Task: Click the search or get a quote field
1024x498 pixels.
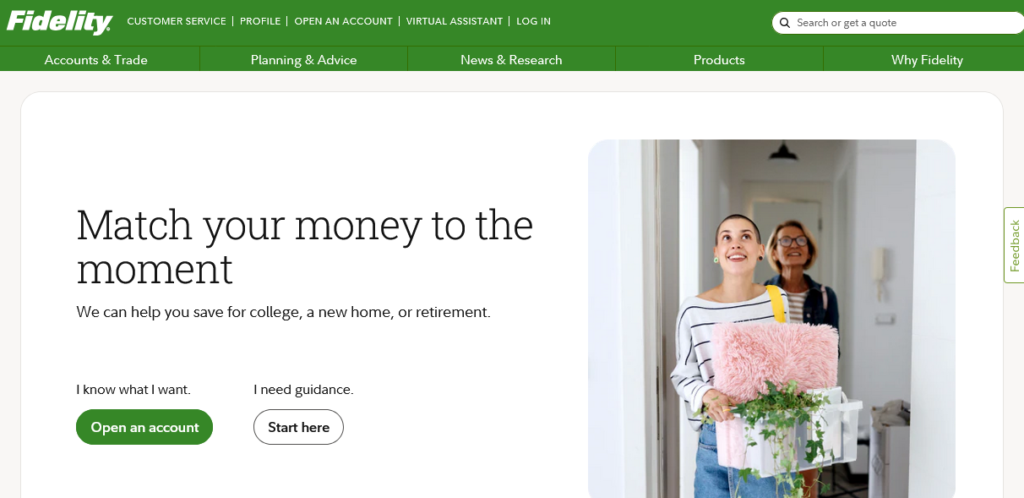Action: click(898, 23)
